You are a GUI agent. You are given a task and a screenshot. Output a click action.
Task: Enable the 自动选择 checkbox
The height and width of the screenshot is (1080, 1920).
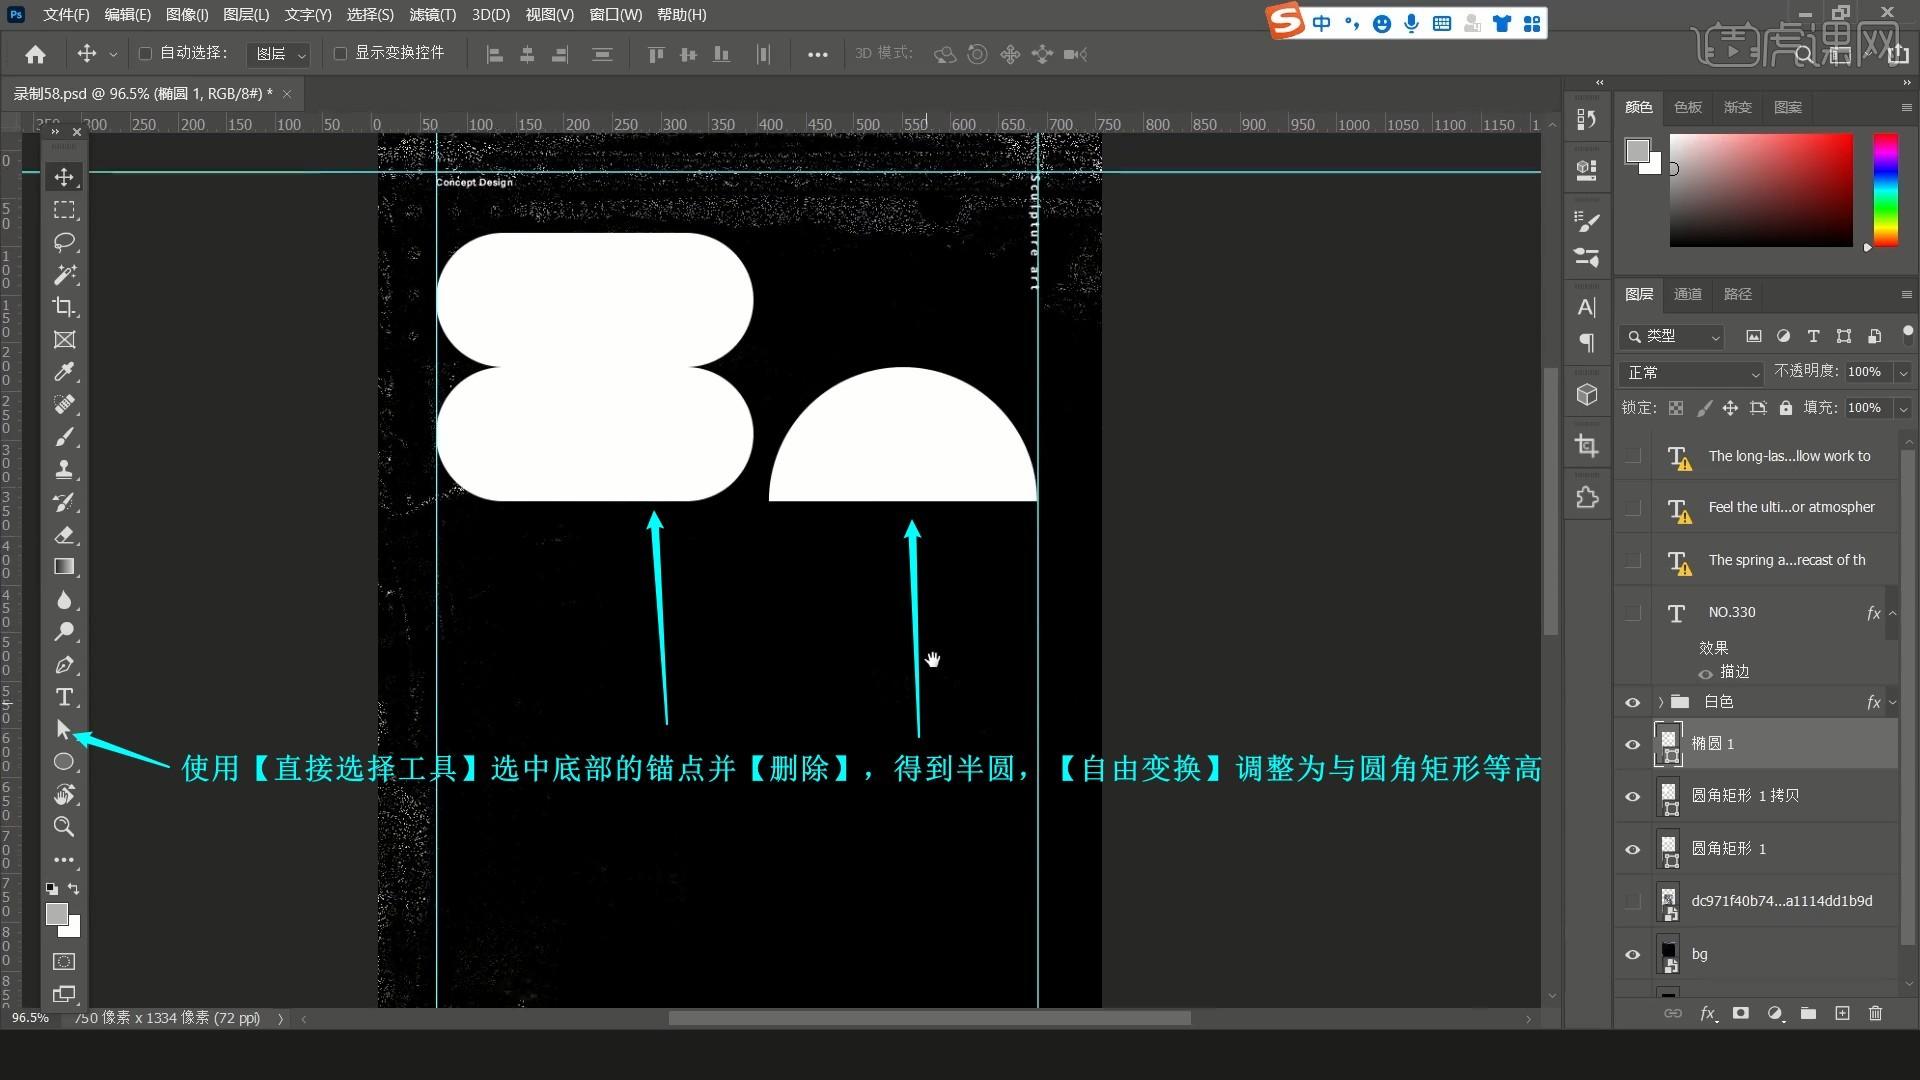[x=146, y=53]
